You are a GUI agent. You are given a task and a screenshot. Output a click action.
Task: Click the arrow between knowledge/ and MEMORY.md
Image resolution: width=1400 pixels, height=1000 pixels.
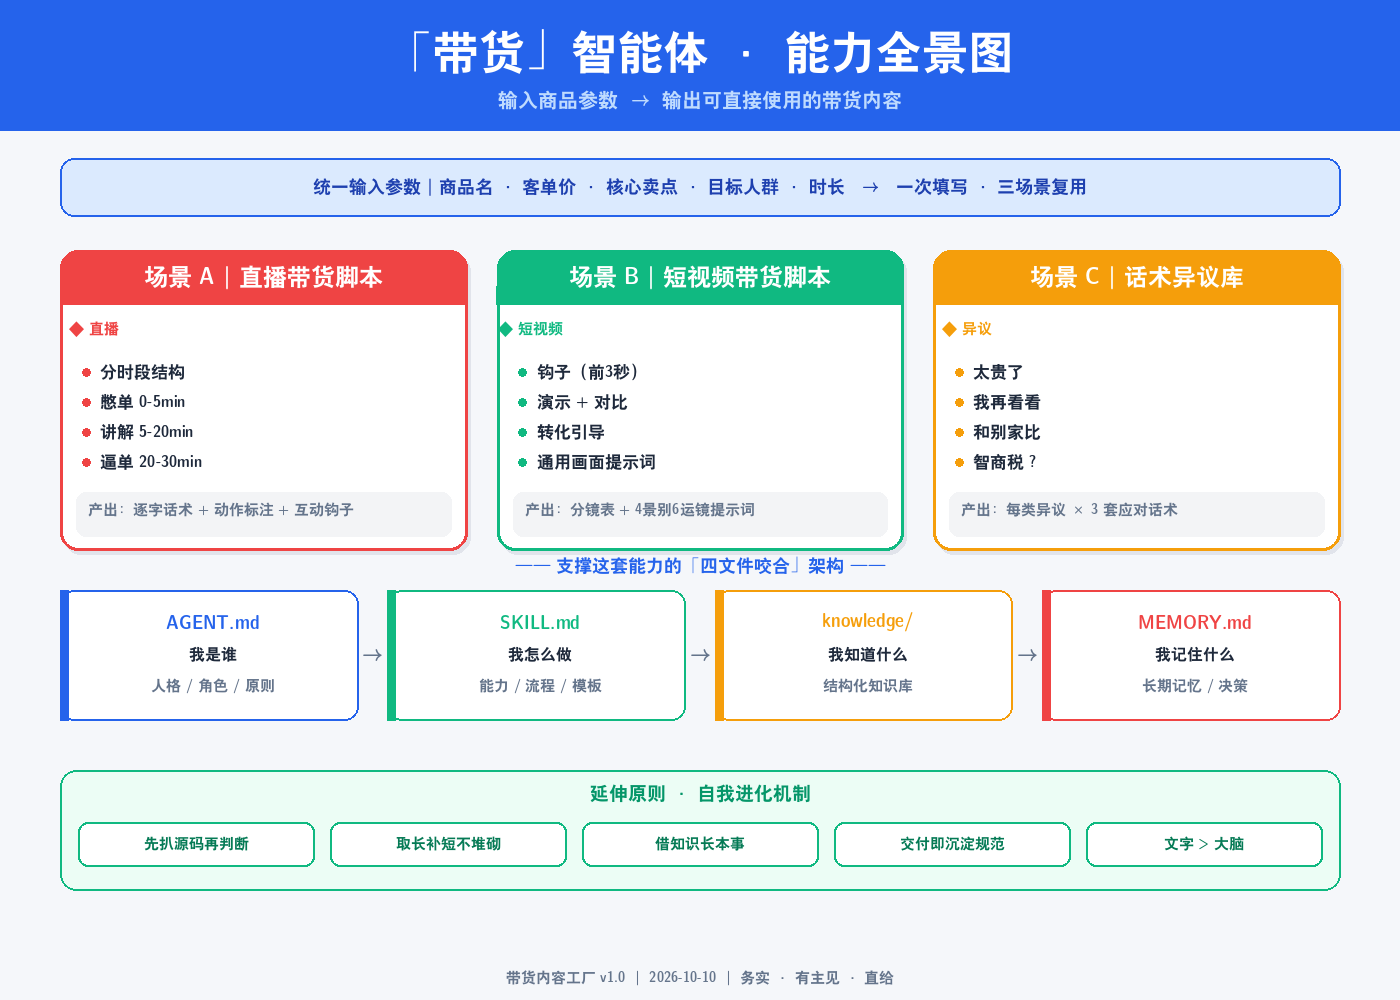[1027, 655]
